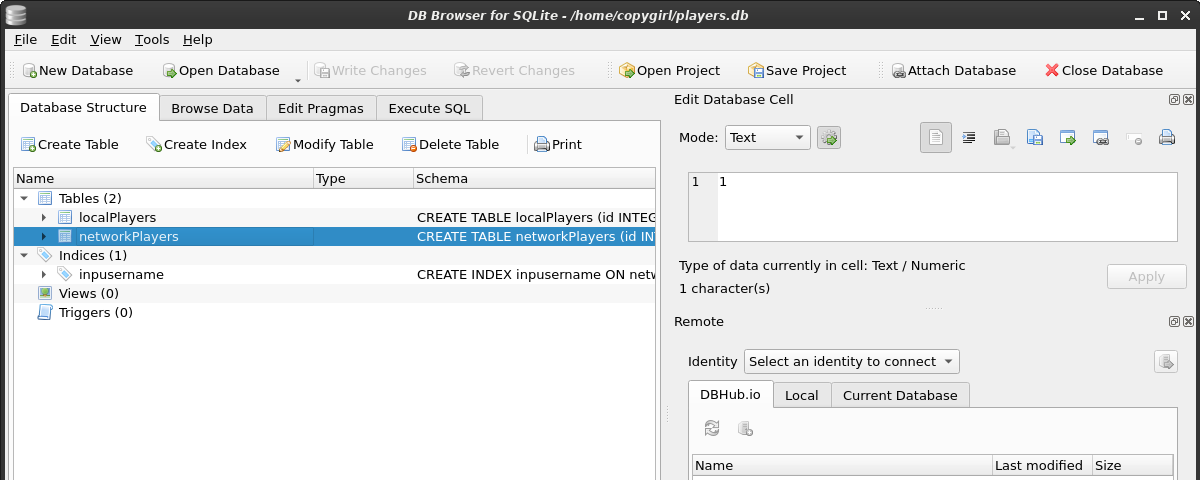Collapse the Indices (1) tree group
This screenshot has width=1200, height=480.
click(24, 256)
